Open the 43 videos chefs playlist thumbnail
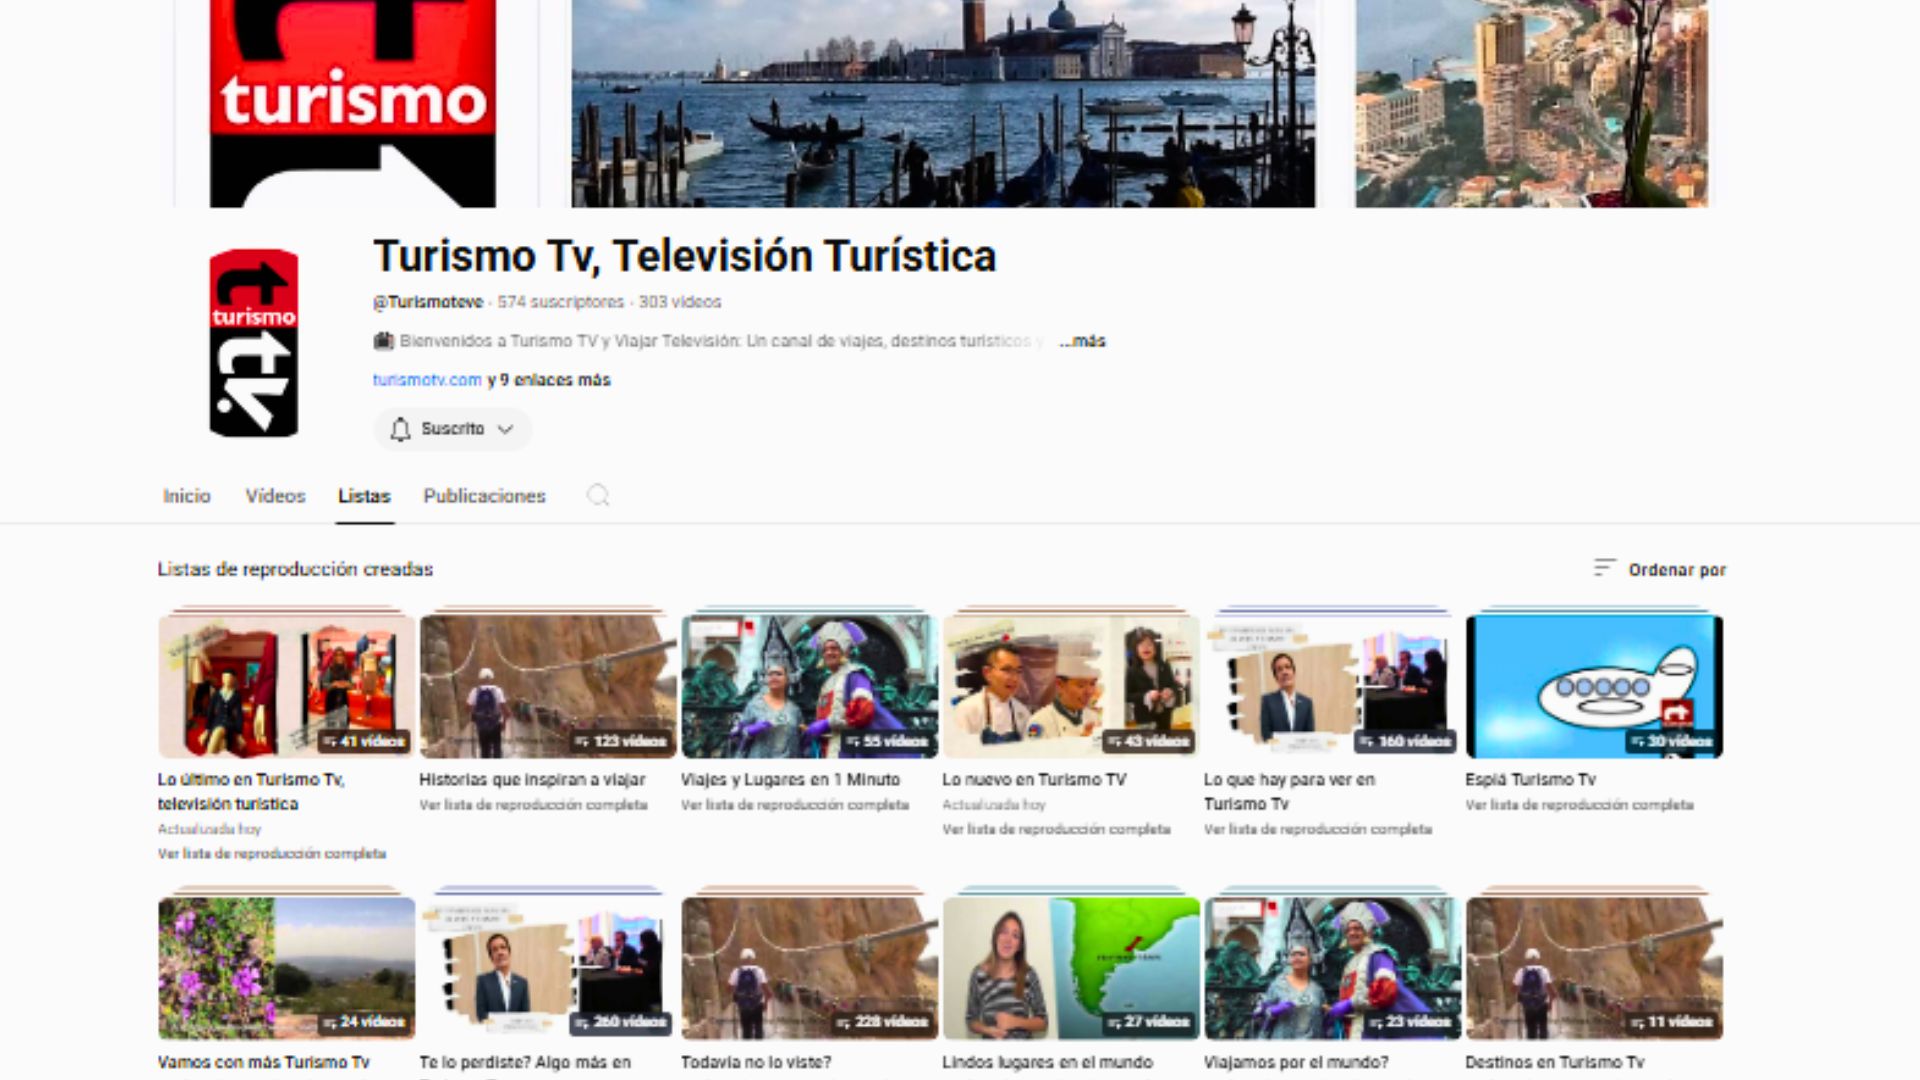The image size is (1920, 1080). pyautogui.click(x=1071, y=686)
